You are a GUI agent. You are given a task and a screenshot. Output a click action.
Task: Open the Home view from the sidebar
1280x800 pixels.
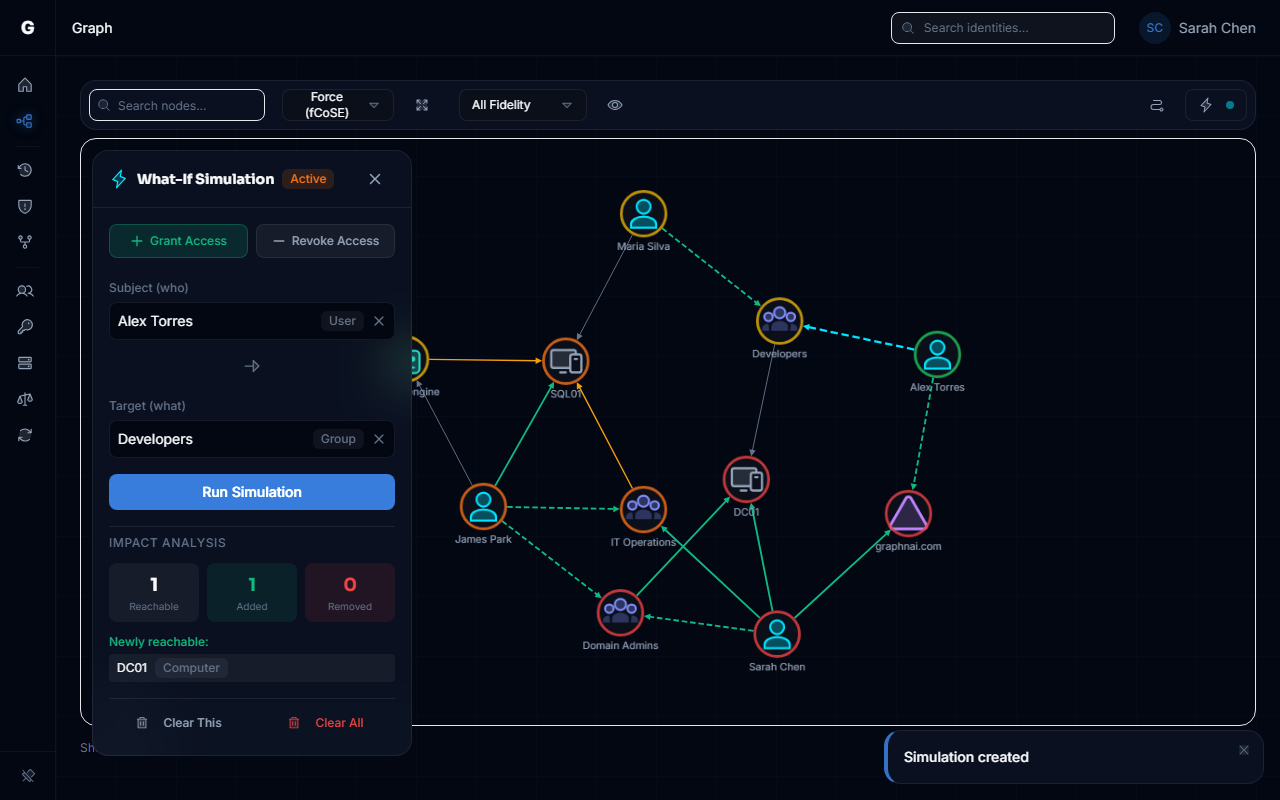coord(25,85)
